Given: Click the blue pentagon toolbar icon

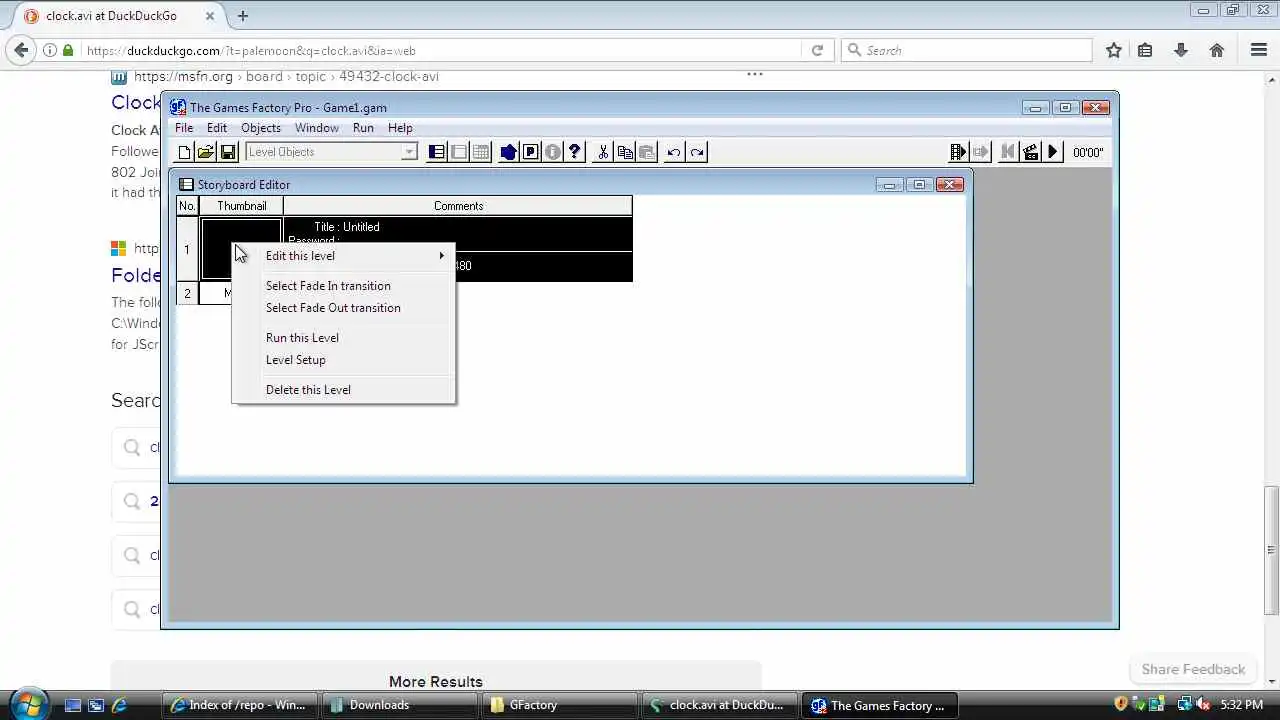Looking at the screenshot, I should point(509,152).
